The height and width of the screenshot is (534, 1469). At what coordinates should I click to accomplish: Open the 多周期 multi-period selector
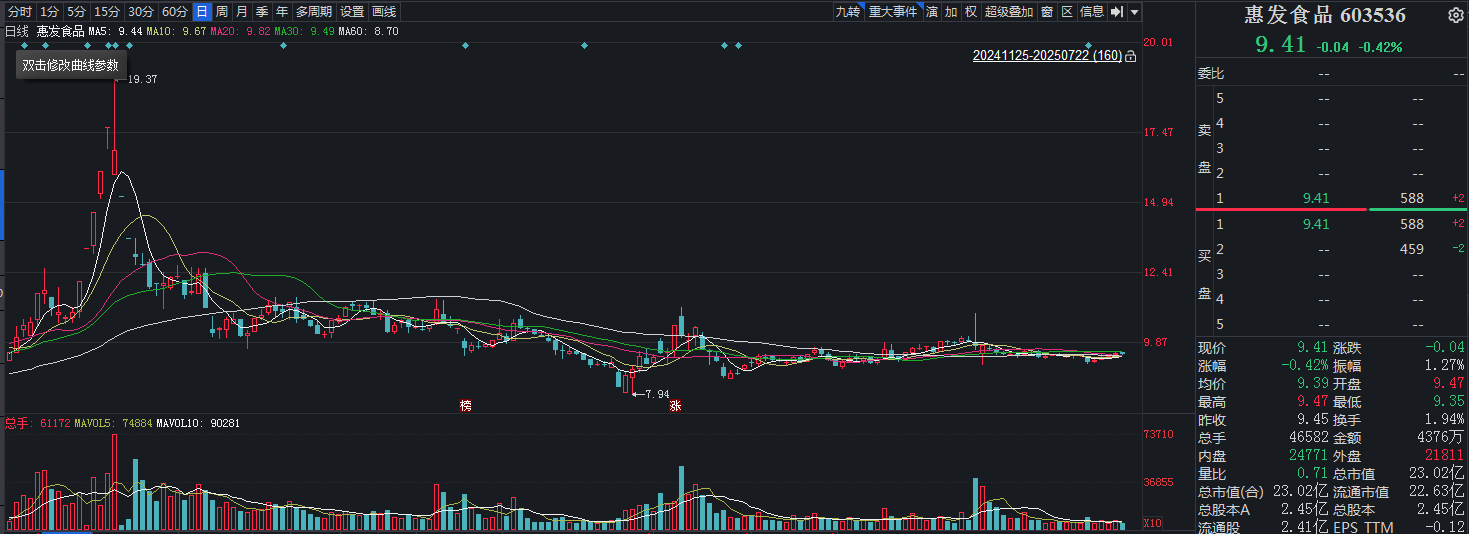coord(313,12)
